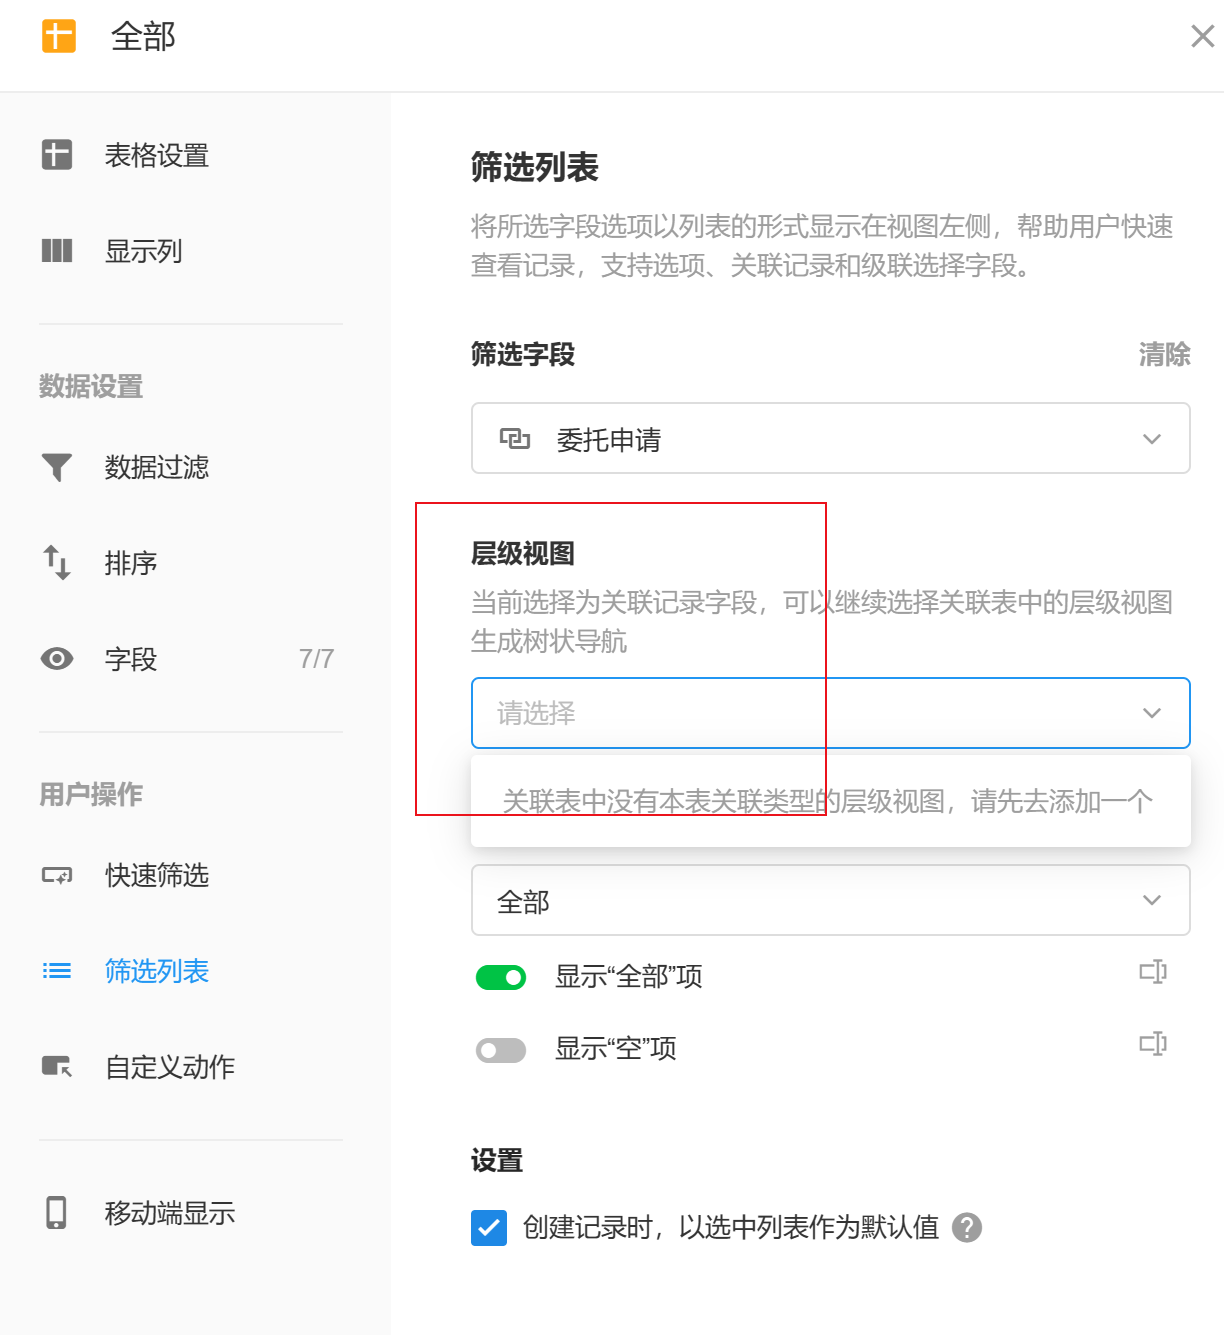Click the orange table view icon
The width and height of the screenshot is (1224, 1335).
(58, 36)
